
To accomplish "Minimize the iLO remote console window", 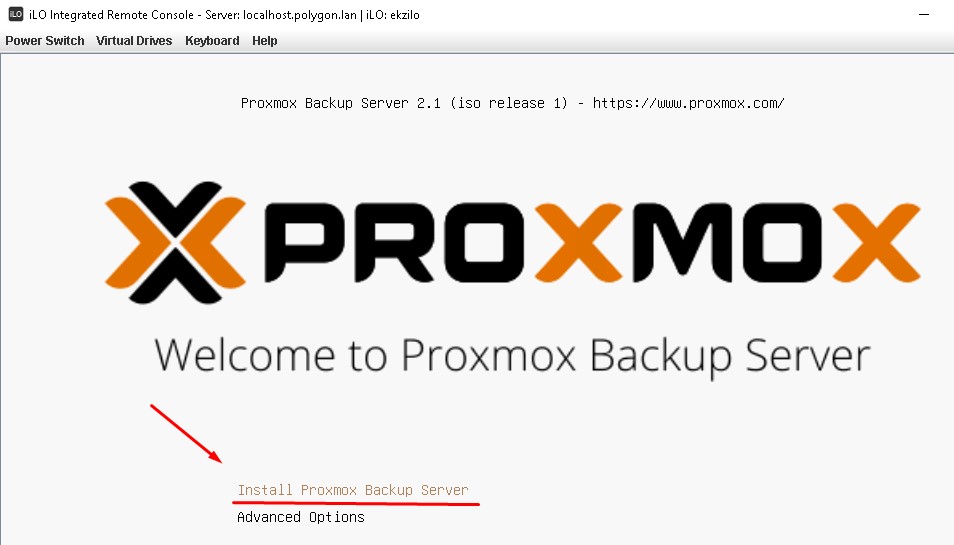I will pyautogui.click(x=924, y=14).
